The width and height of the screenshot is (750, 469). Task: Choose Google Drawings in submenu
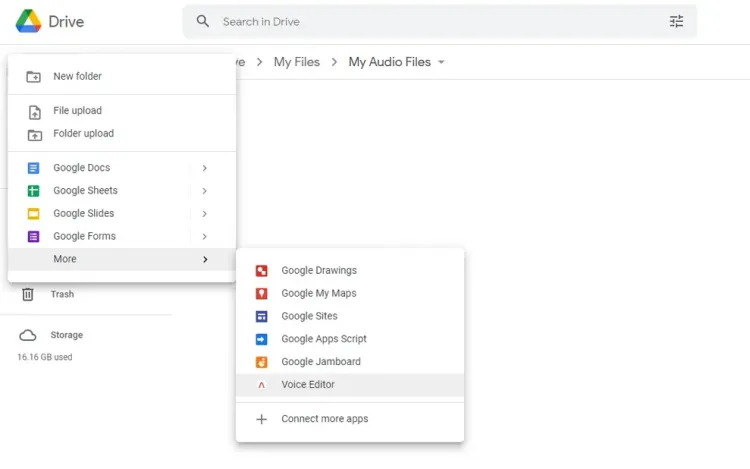click(x=350, y=271)
